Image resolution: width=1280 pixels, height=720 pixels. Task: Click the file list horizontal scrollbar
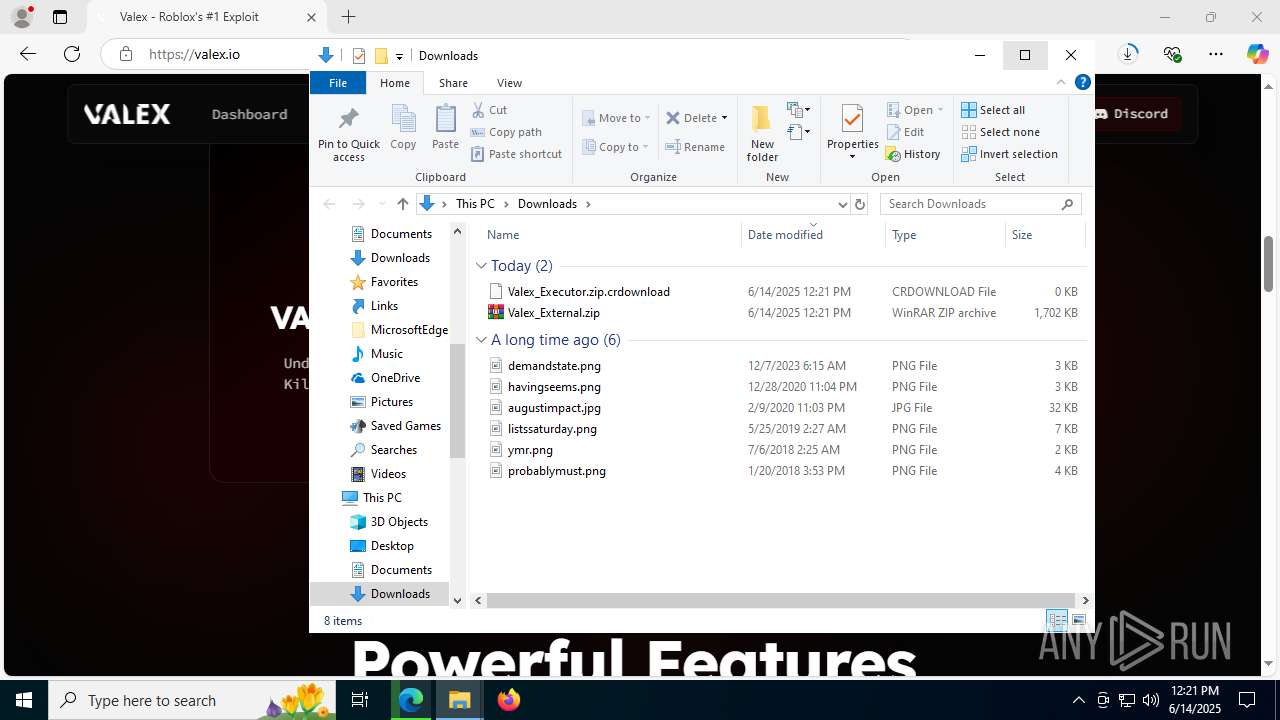pos(782,600)
